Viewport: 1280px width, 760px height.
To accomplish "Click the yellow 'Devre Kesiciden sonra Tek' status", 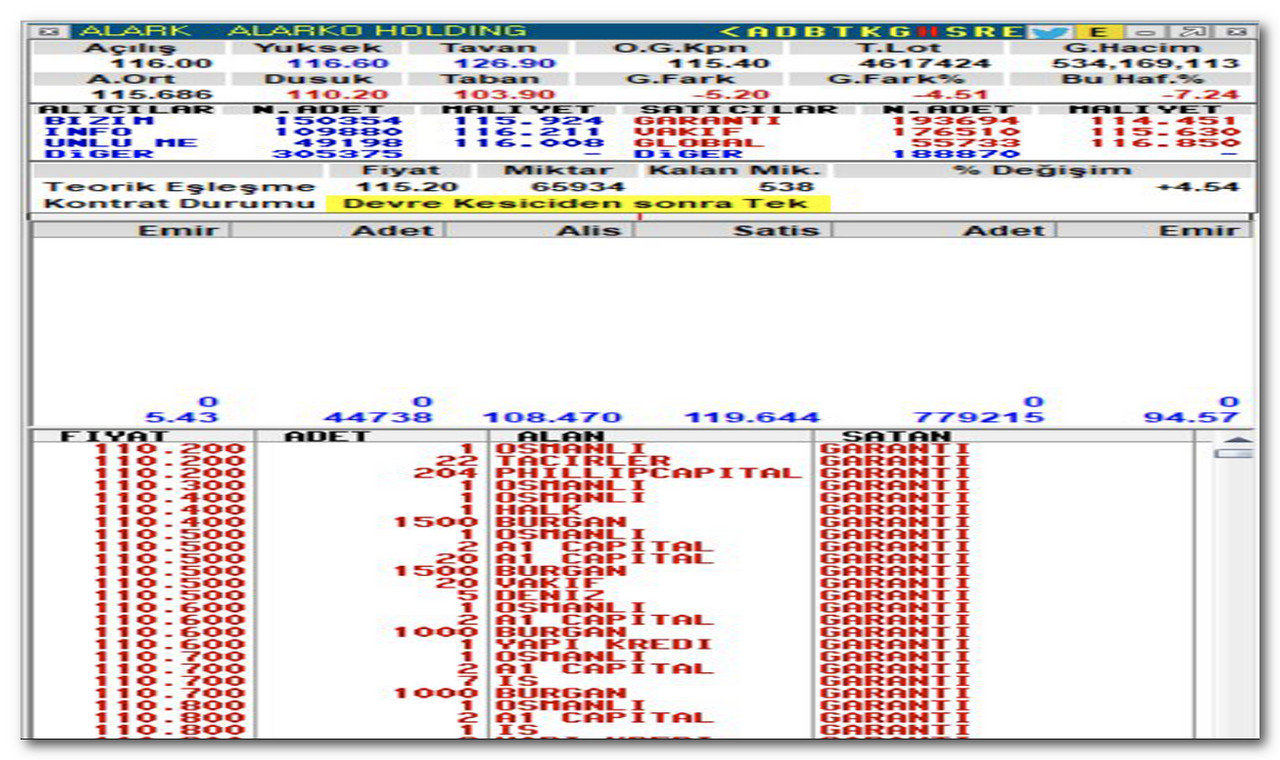I will point(579,203).
